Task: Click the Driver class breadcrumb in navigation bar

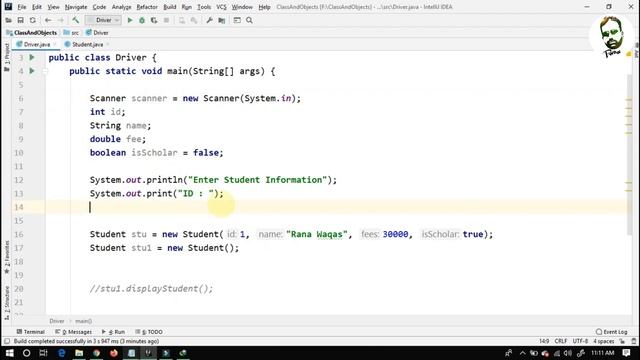Action: pos(97,33)
